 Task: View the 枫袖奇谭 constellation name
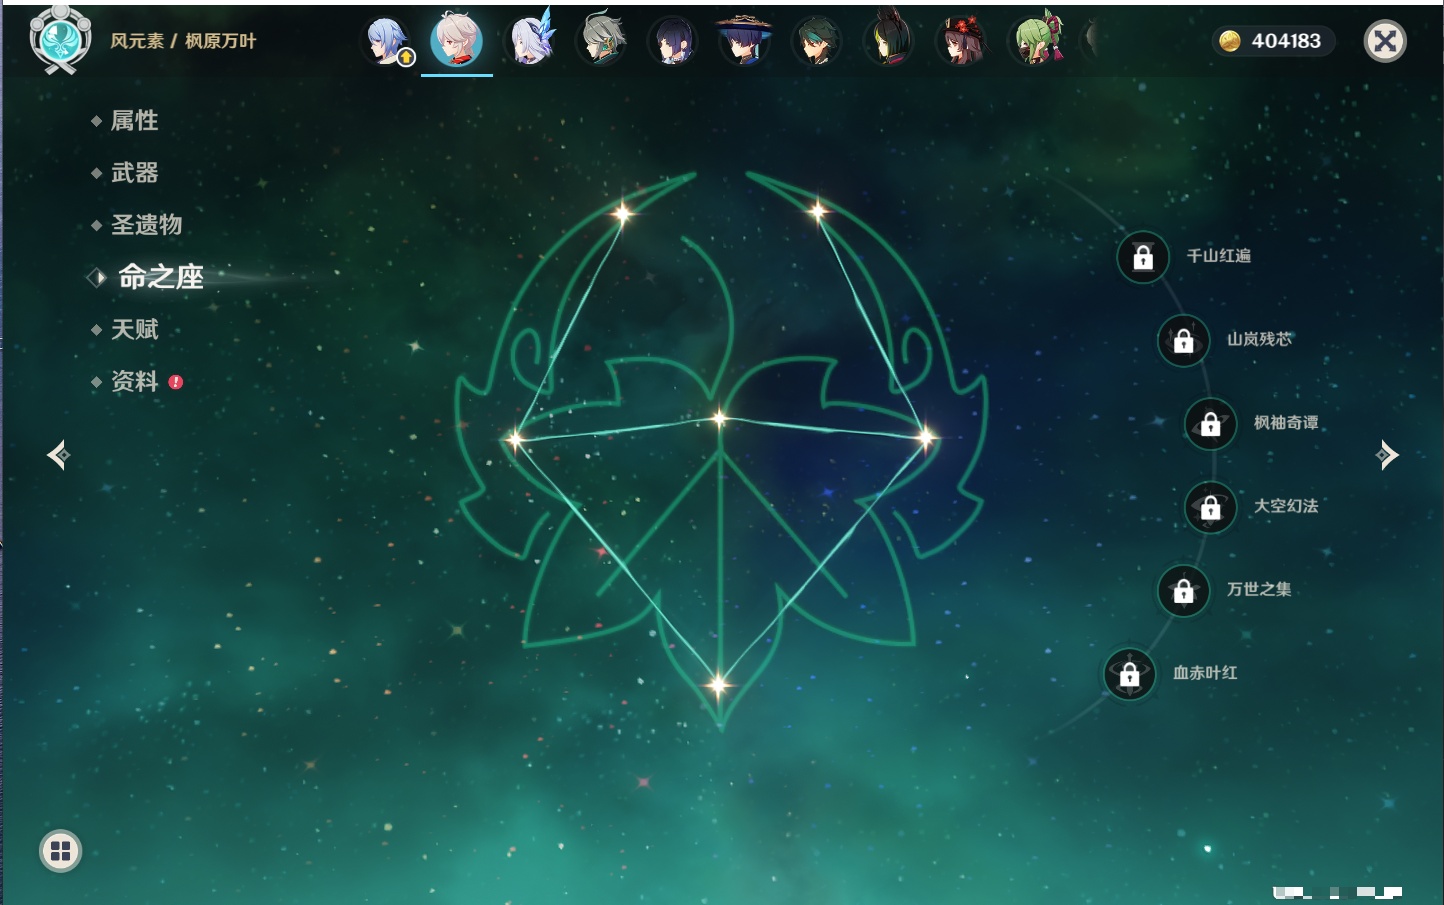coord(1287,423)
